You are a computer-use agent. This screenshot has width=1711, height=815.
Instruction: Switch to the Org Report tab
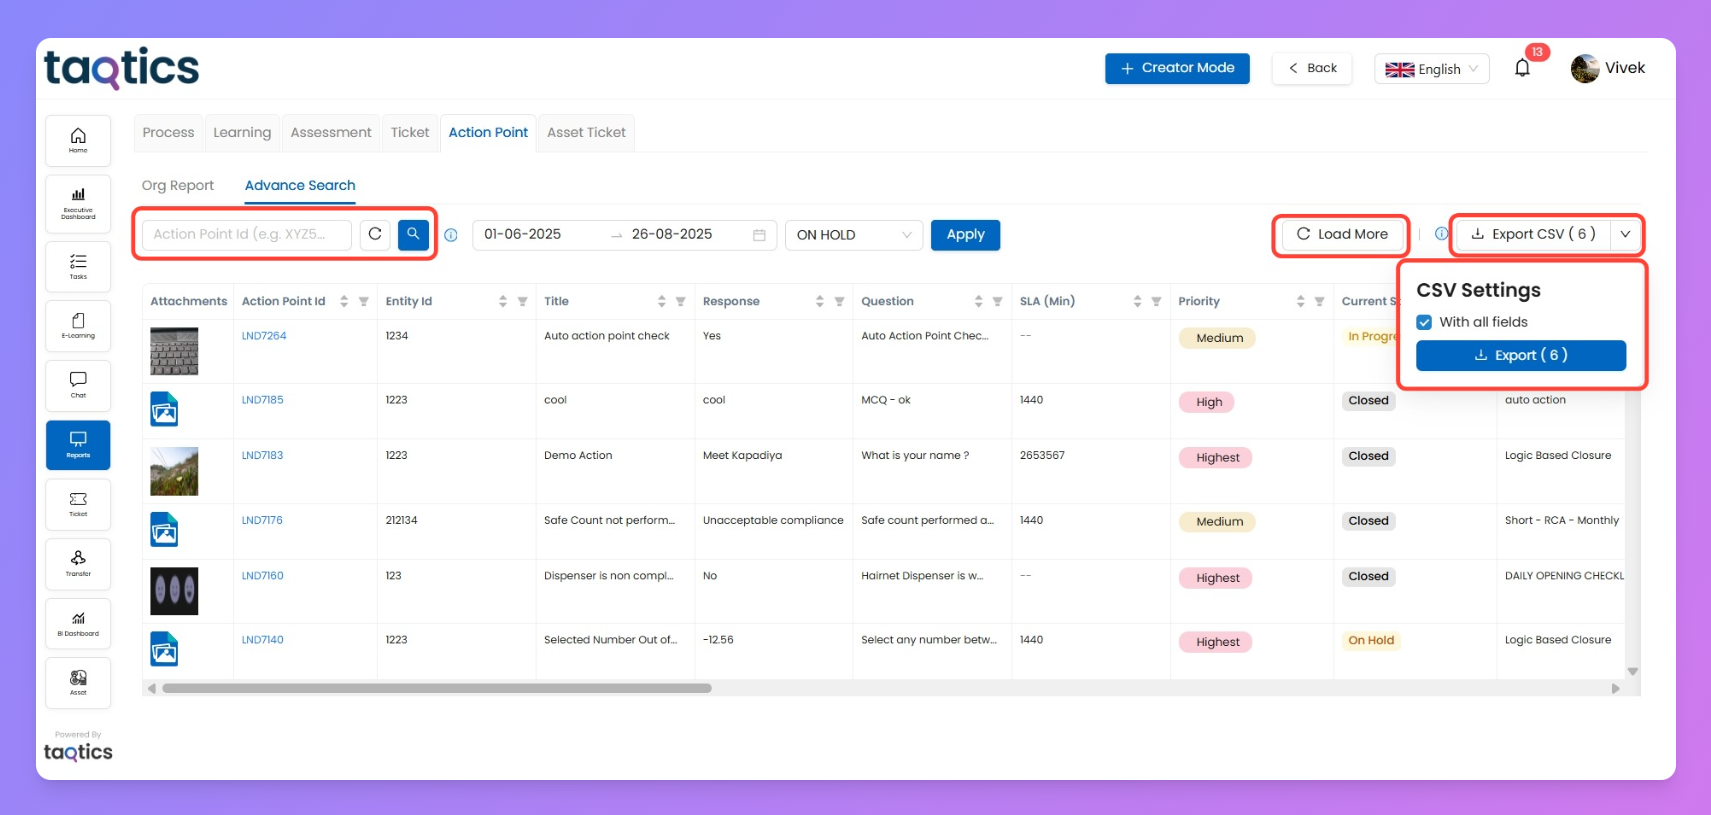[x=178, y=185]
